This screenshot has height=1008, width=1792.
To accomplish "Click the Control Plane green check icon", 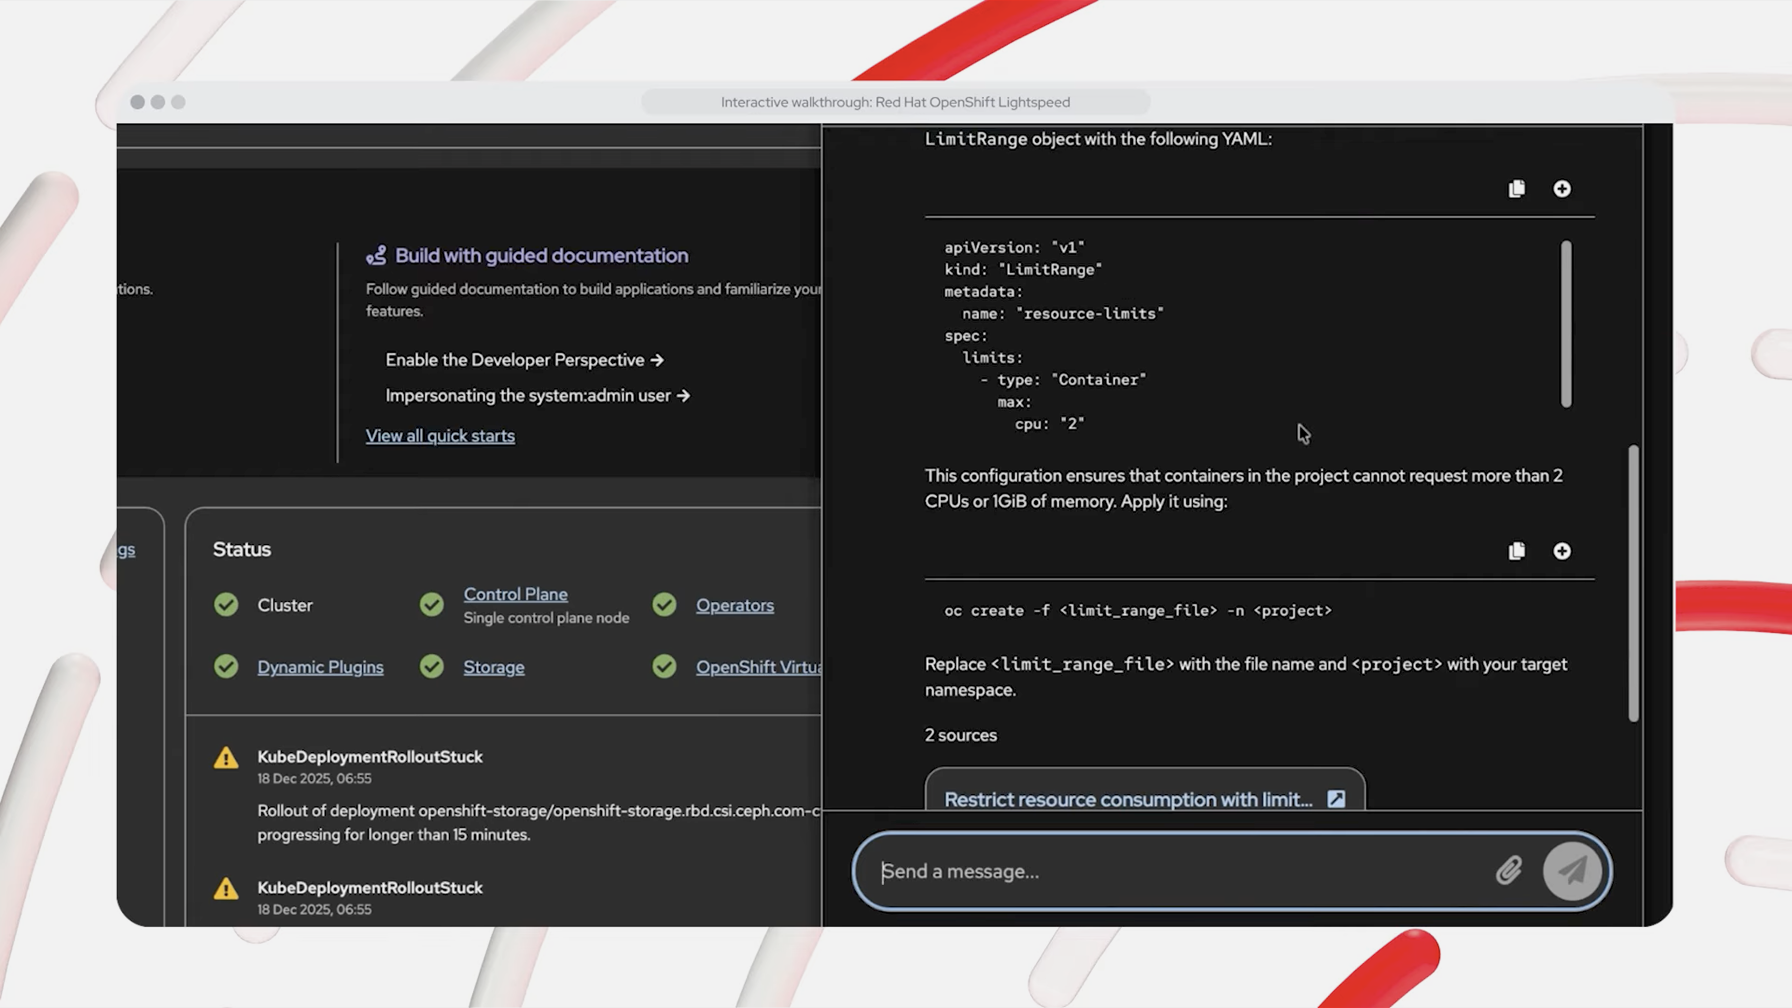I will (x=432, y=605).
